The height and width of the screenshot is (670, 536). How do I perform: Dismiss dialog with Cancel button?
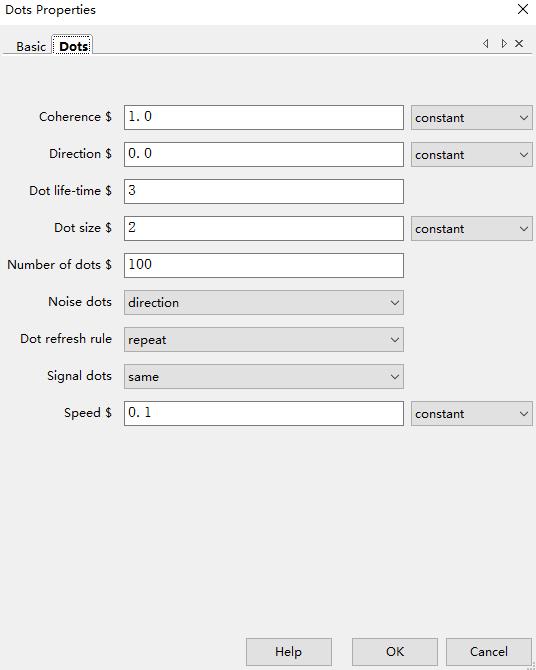point(489,652)
